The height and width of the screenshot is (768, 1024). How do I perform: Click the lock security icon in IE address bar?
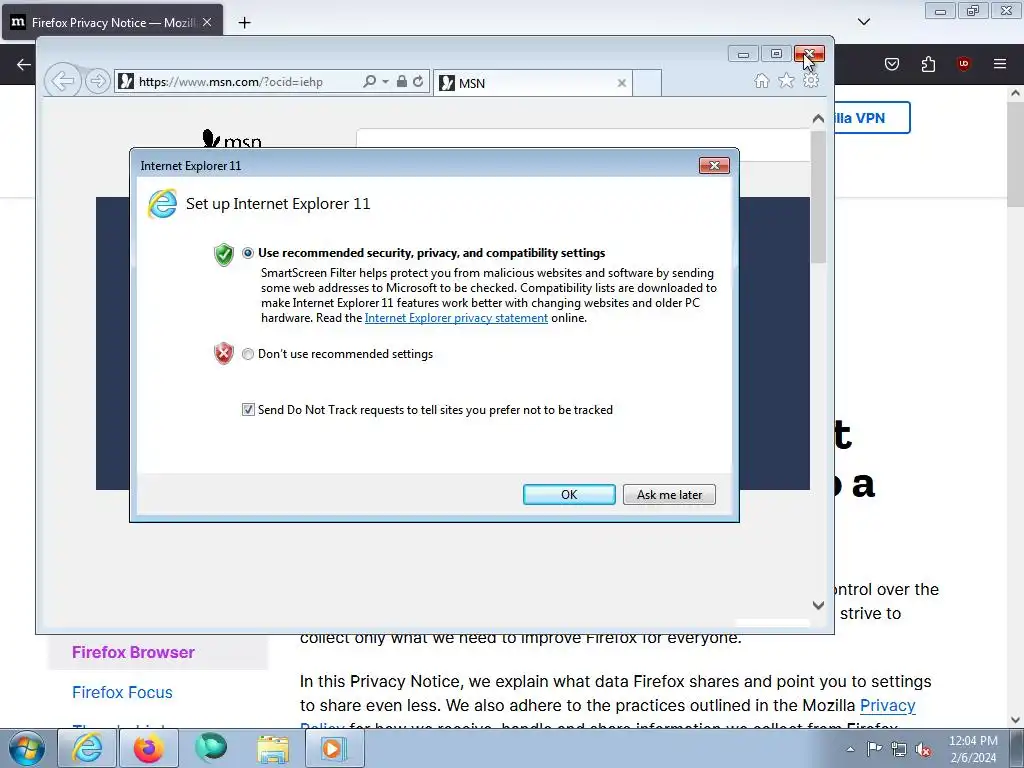pos(402,82)
